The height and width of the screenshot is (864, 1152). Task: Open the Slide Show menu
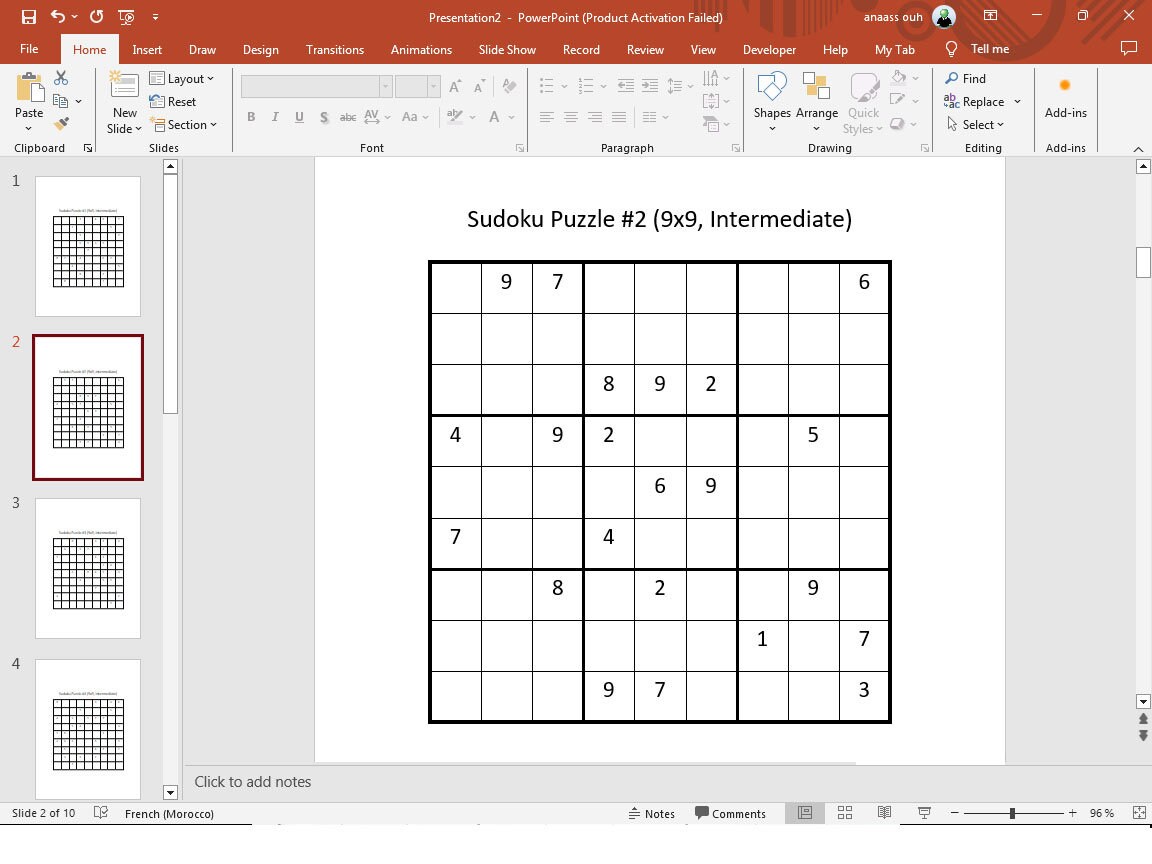click(507, 48)
